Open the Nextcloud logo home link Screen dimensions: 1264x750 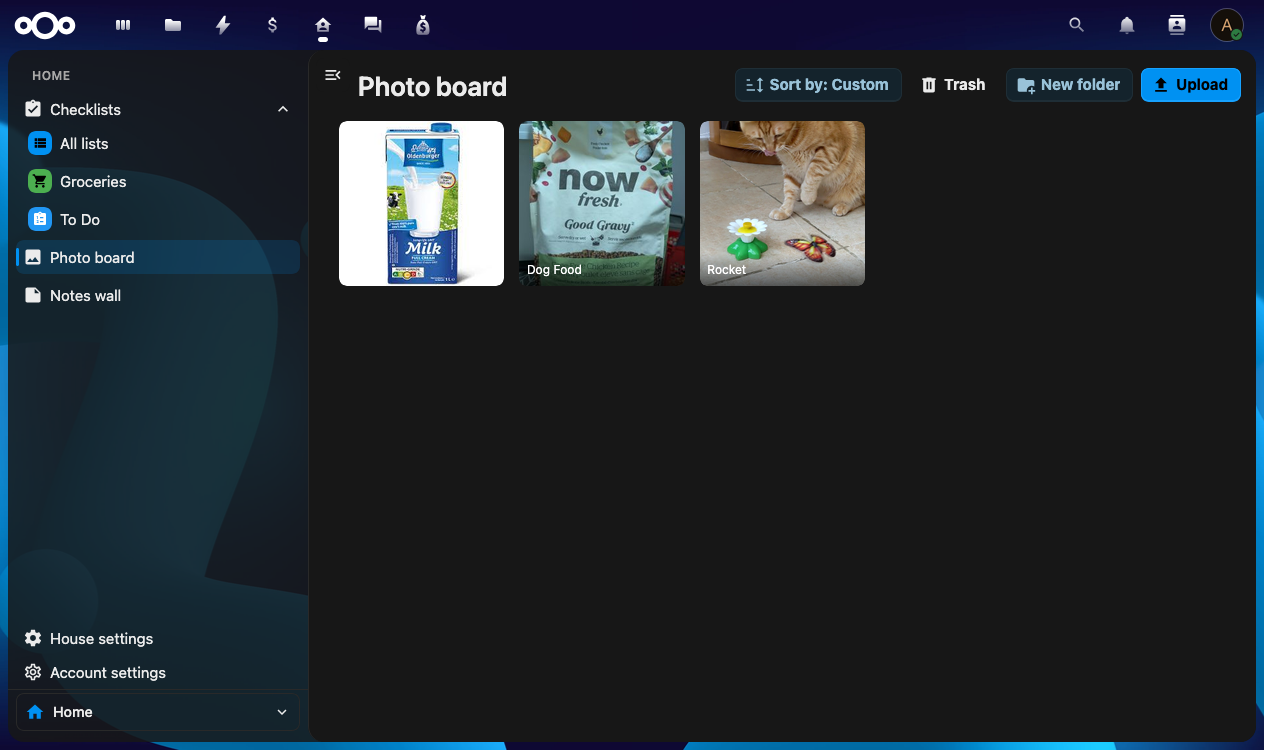coord(45,25)
